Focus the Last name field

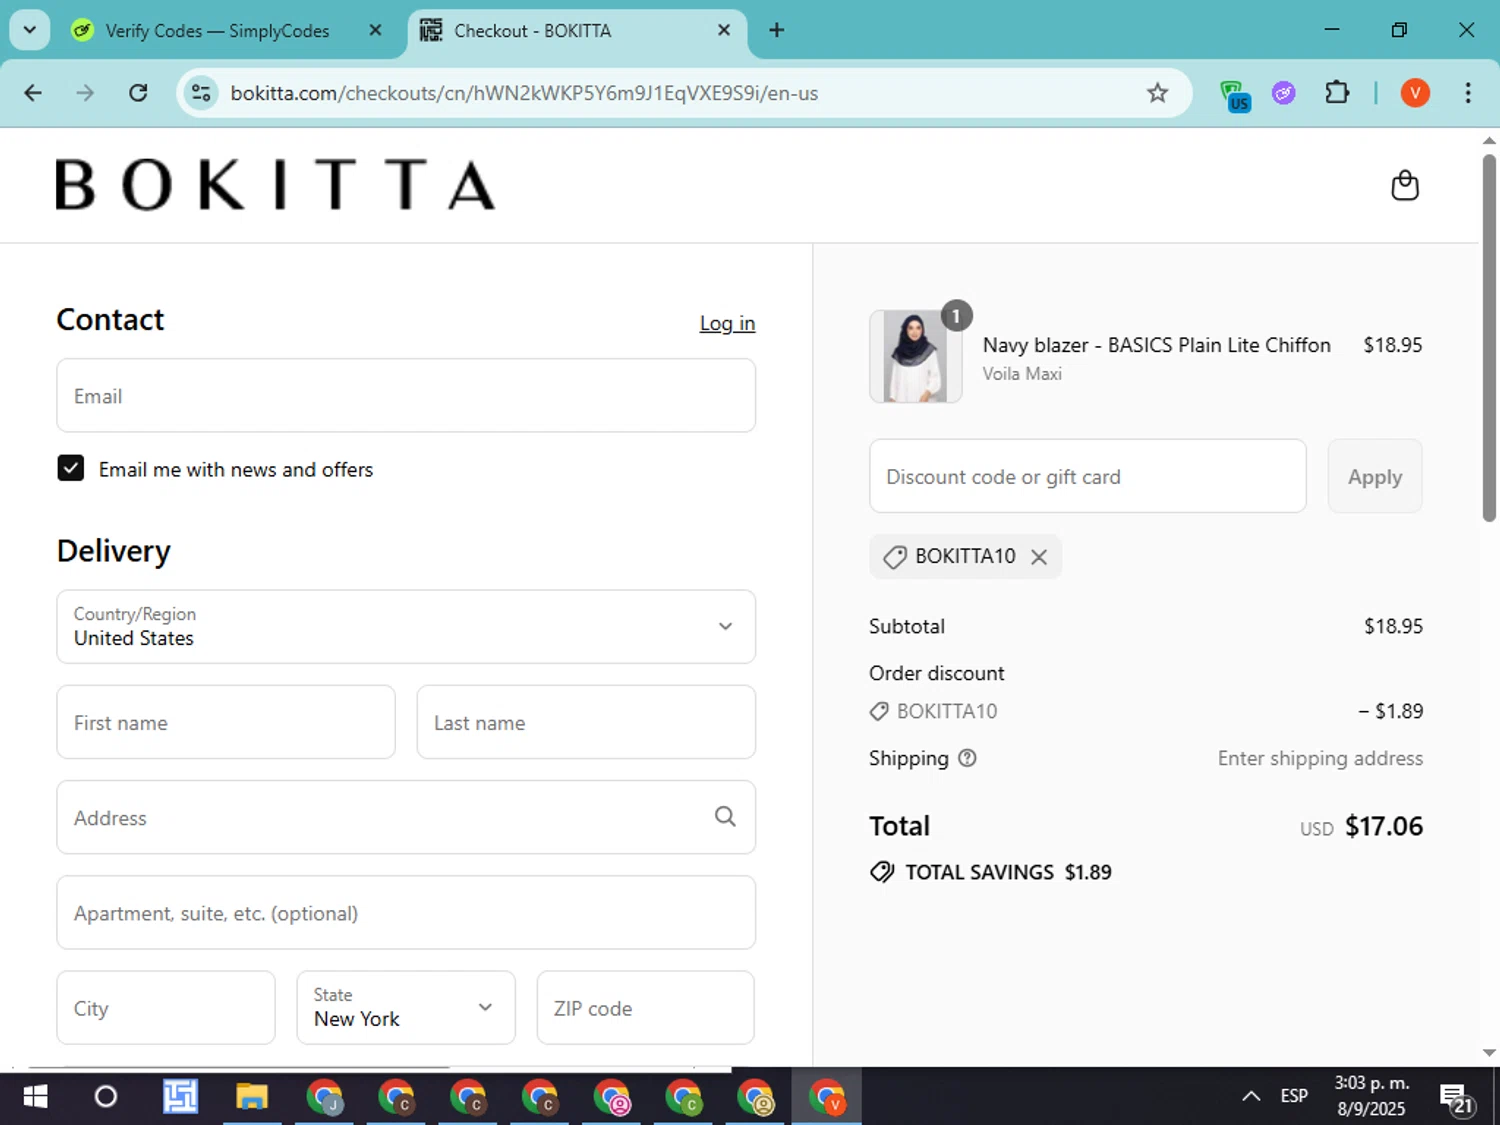point(586,722)
